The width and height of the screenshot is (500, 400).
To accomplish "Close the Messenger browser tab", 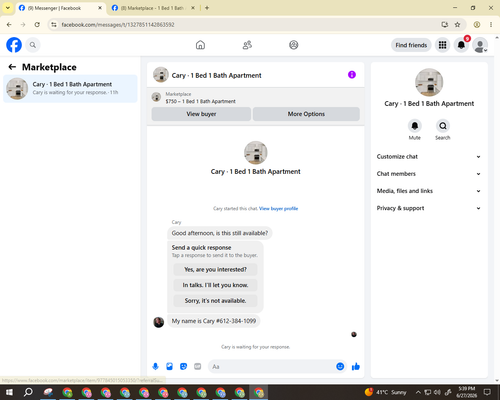I will point(100,8).
